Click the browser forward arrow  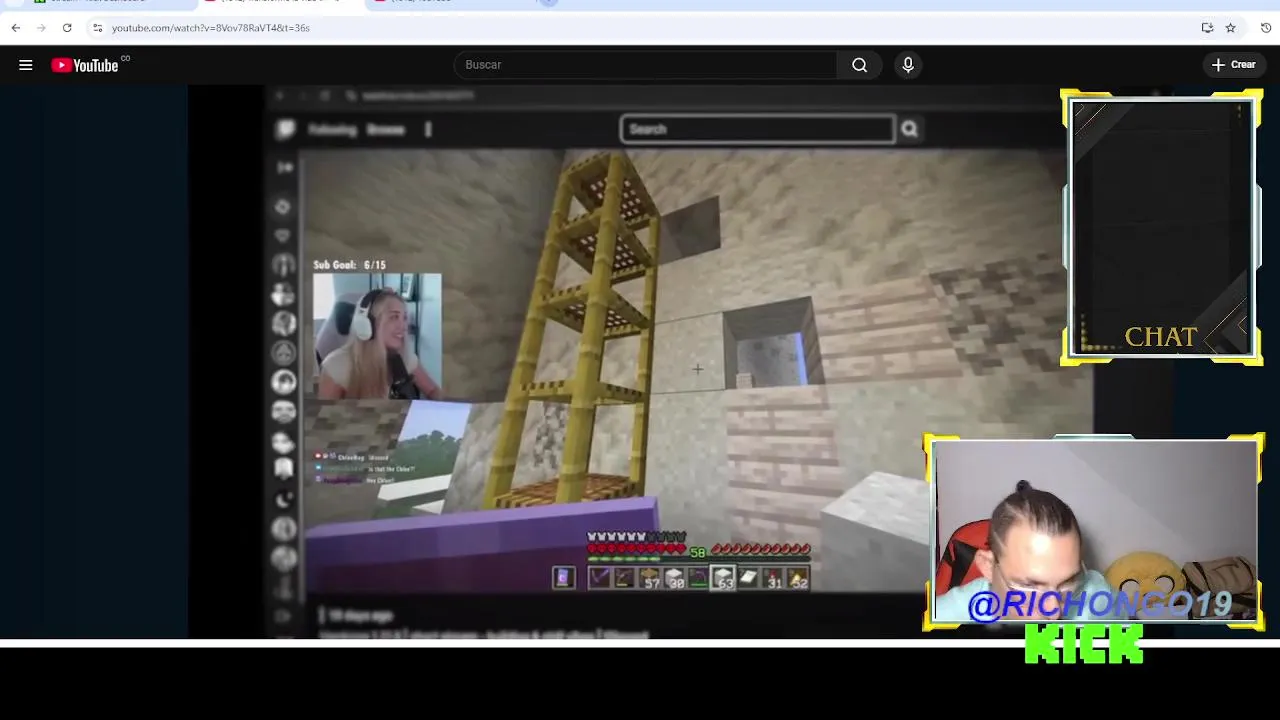[x=41, y=28]
